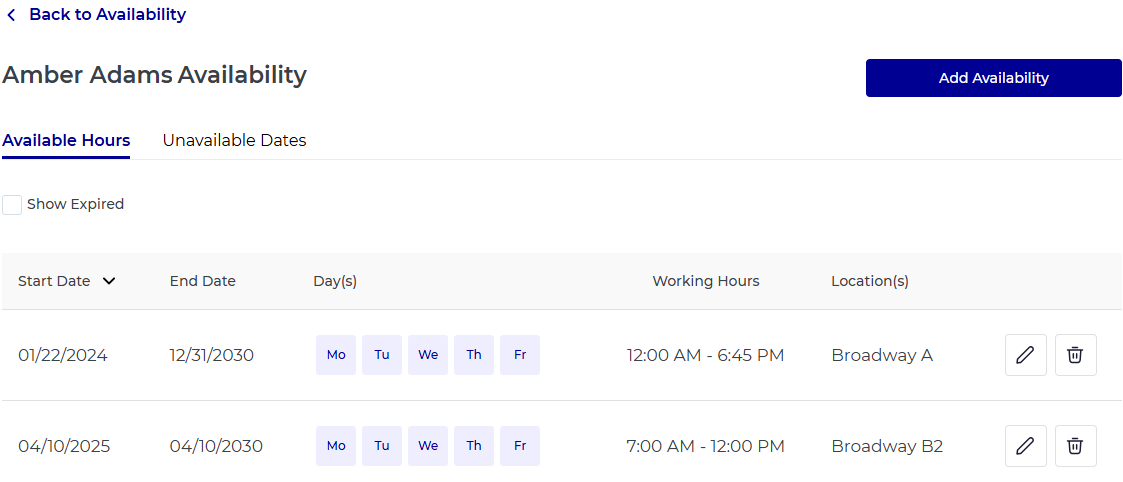
Task: Click the Mo day chip in 01/22/2024 row
Action: [x=336, y=355]
